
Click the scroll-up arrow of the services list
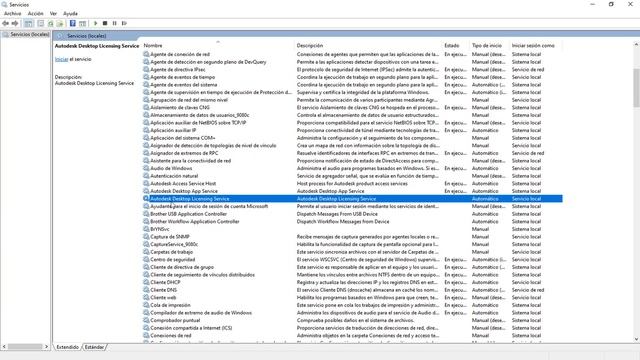point(636,44)
